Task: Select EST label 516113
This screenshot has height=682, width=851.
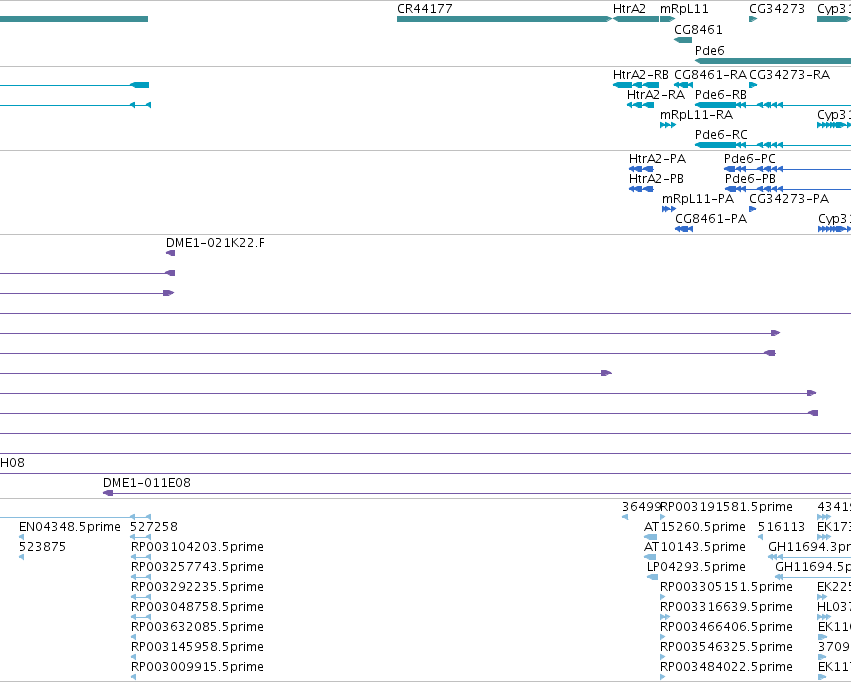Action: coord(782,527)
